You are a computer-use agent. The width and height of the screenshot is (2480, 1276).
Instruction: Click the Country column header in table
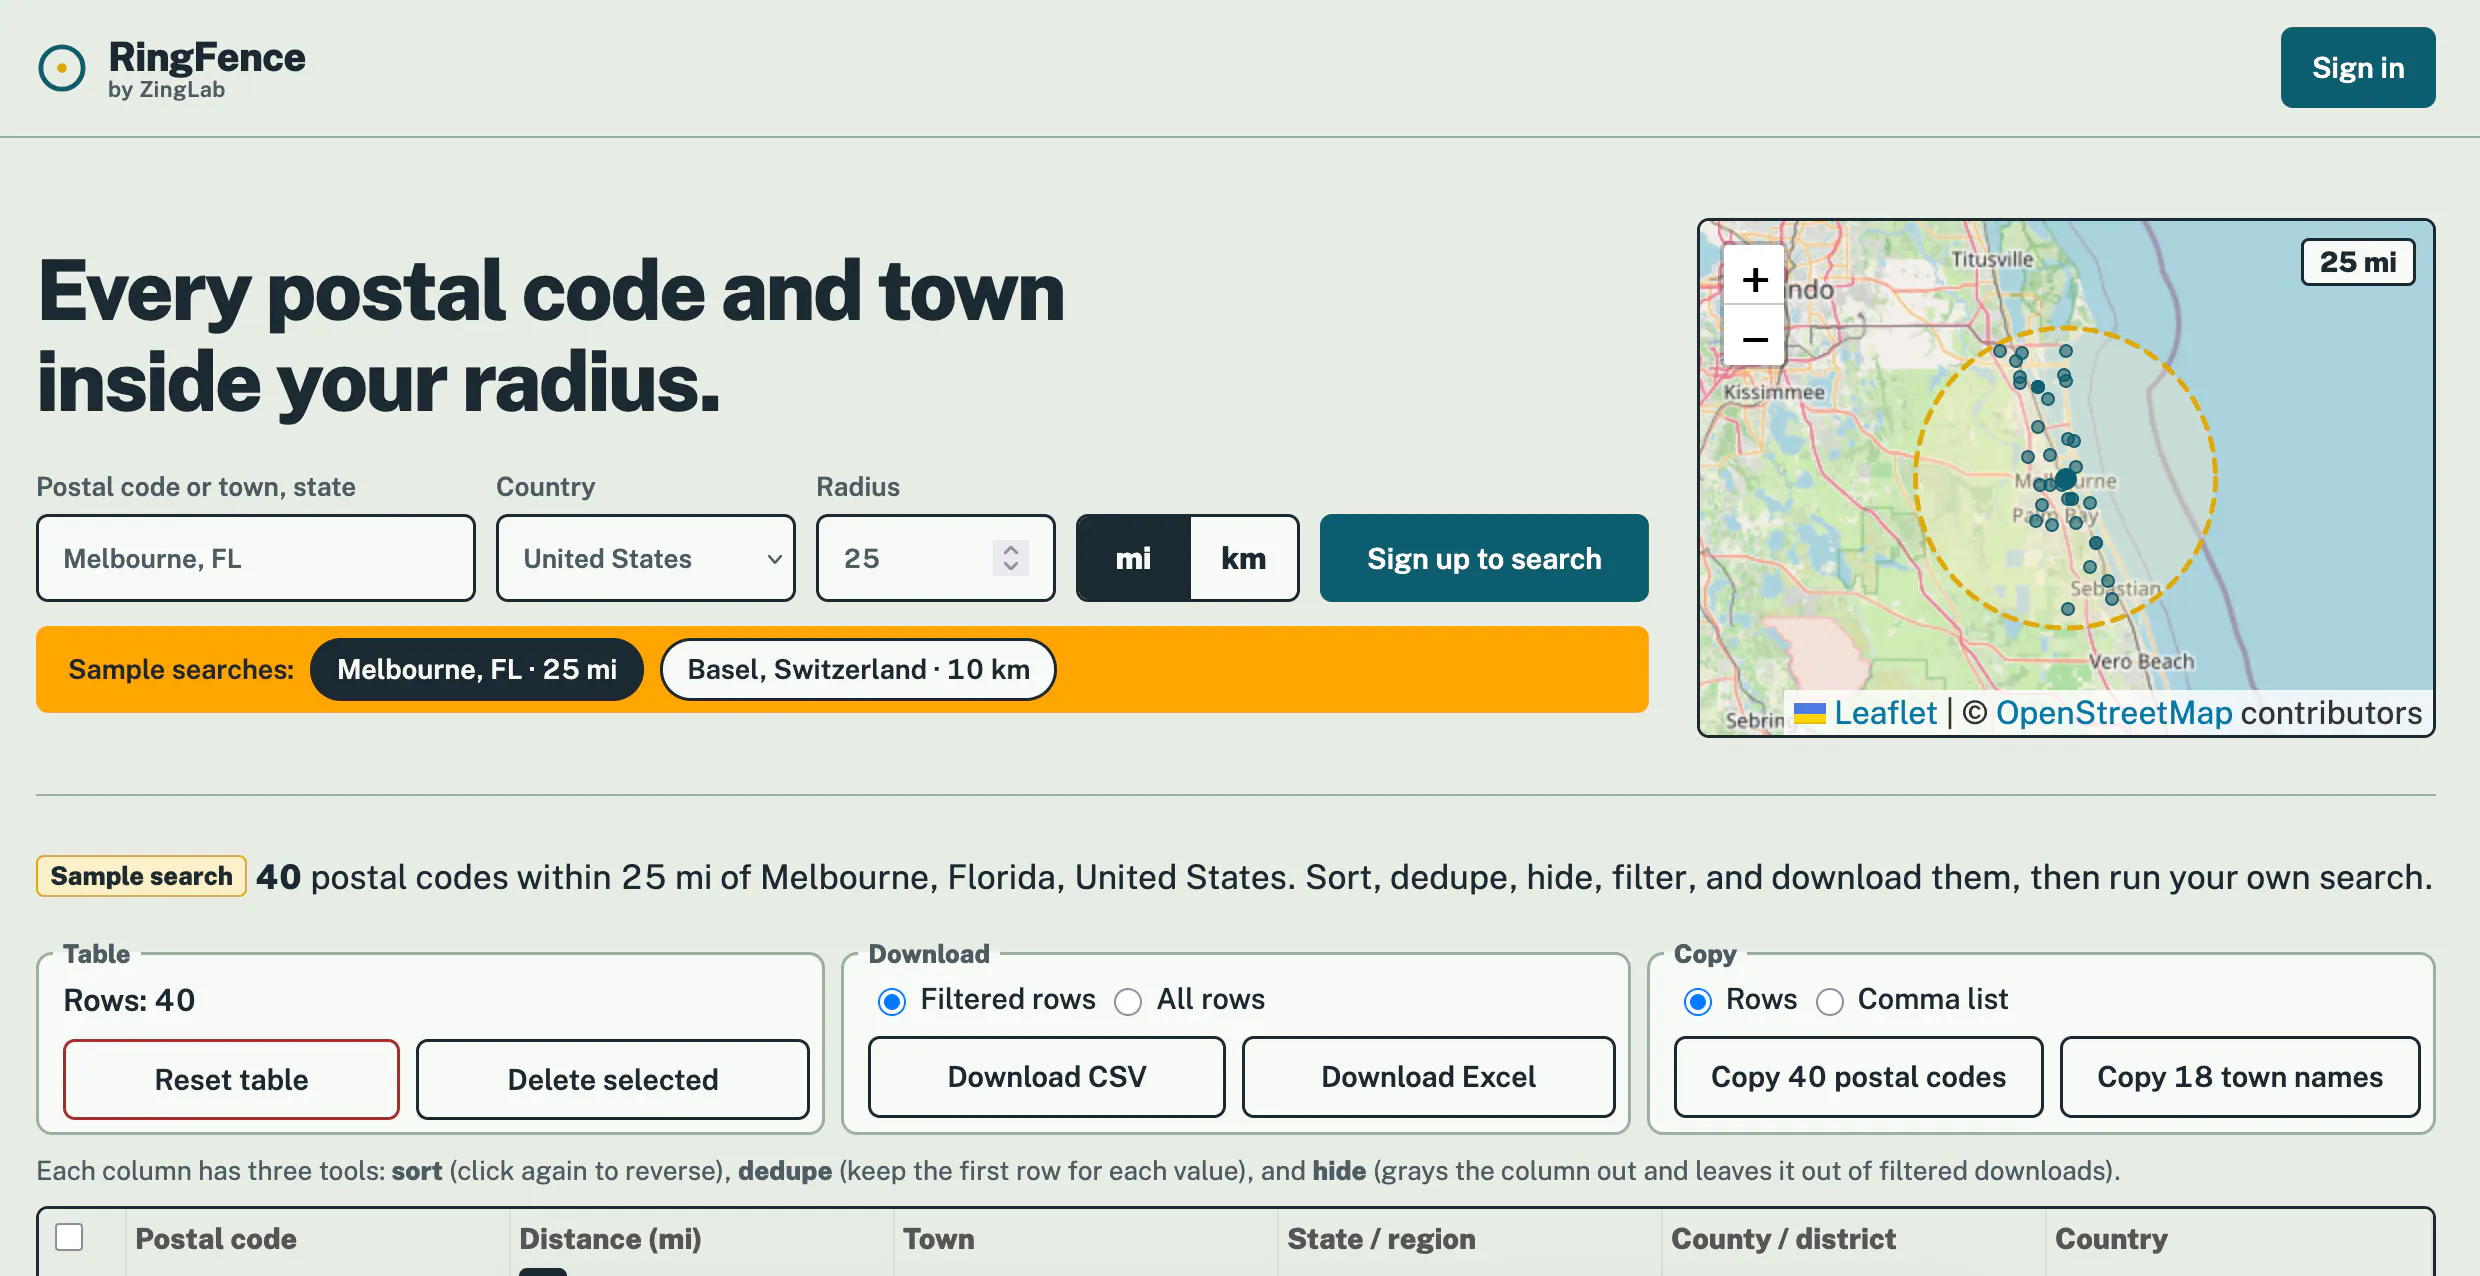(x=2111, y=1239)
